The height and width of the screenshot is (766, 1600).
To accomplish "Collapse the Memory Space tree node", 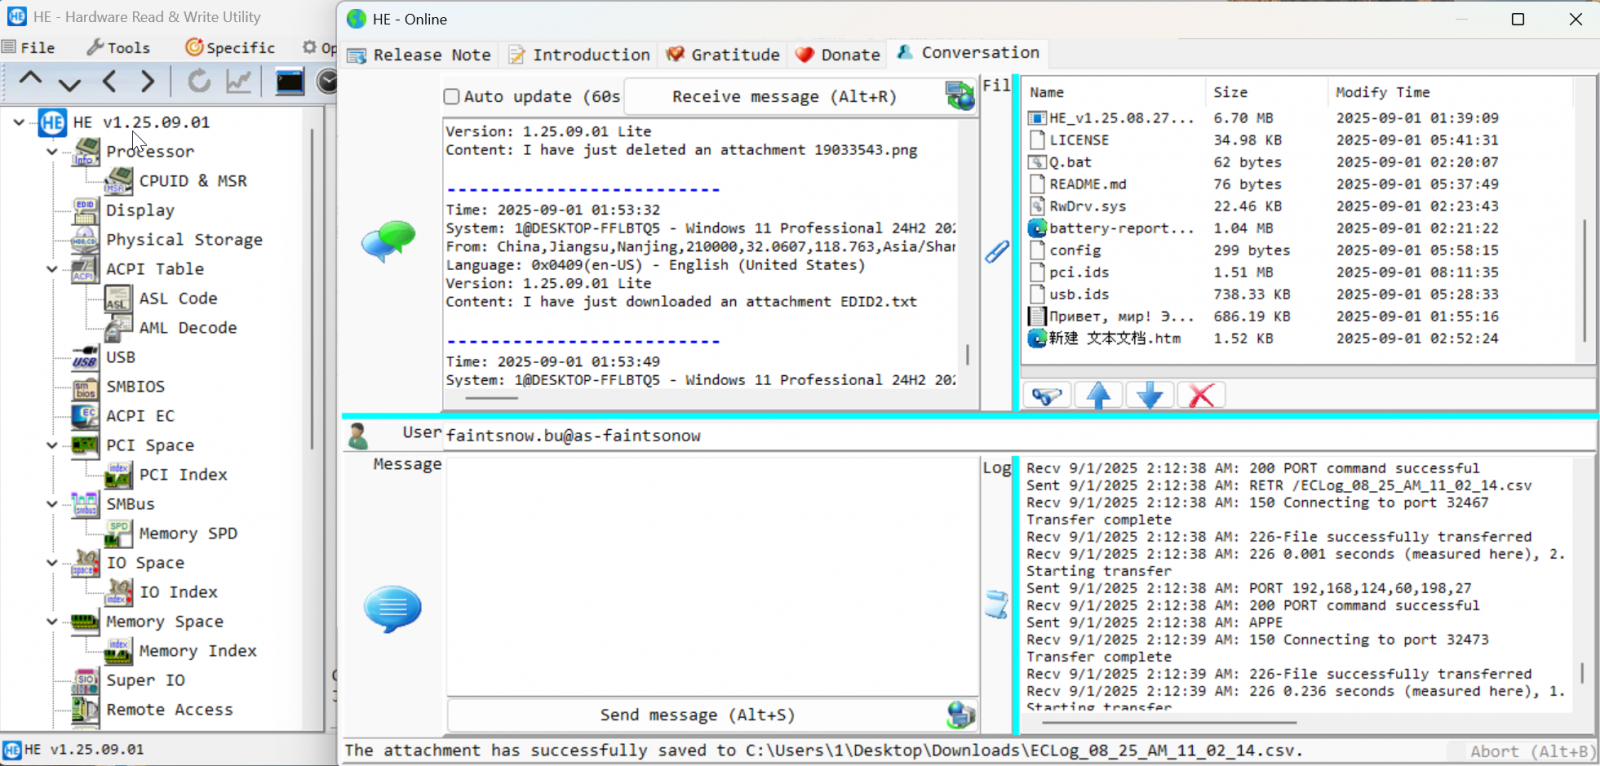I will click(52, 621).
